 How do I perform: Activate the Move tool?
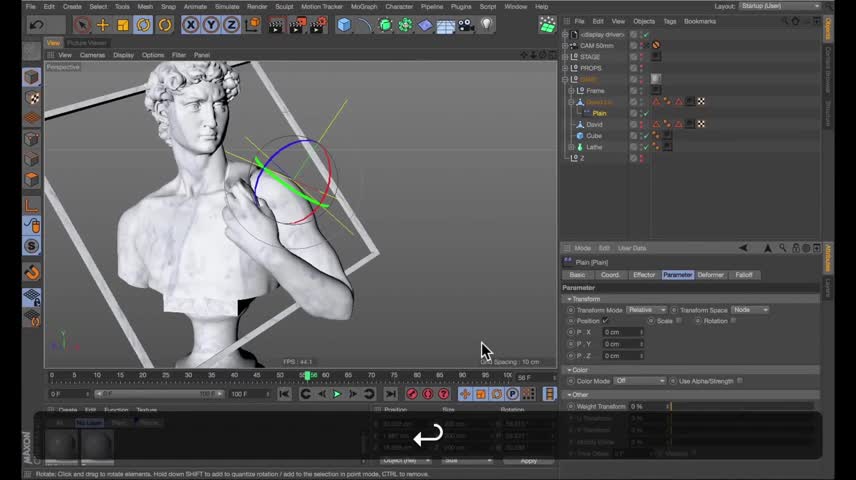coord(103,25)
